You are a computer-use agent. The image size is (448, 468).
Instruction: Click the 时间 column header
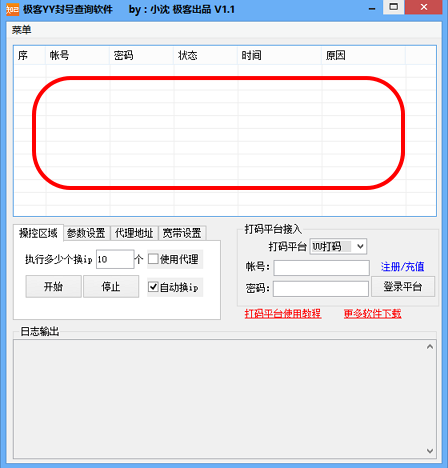280,55
